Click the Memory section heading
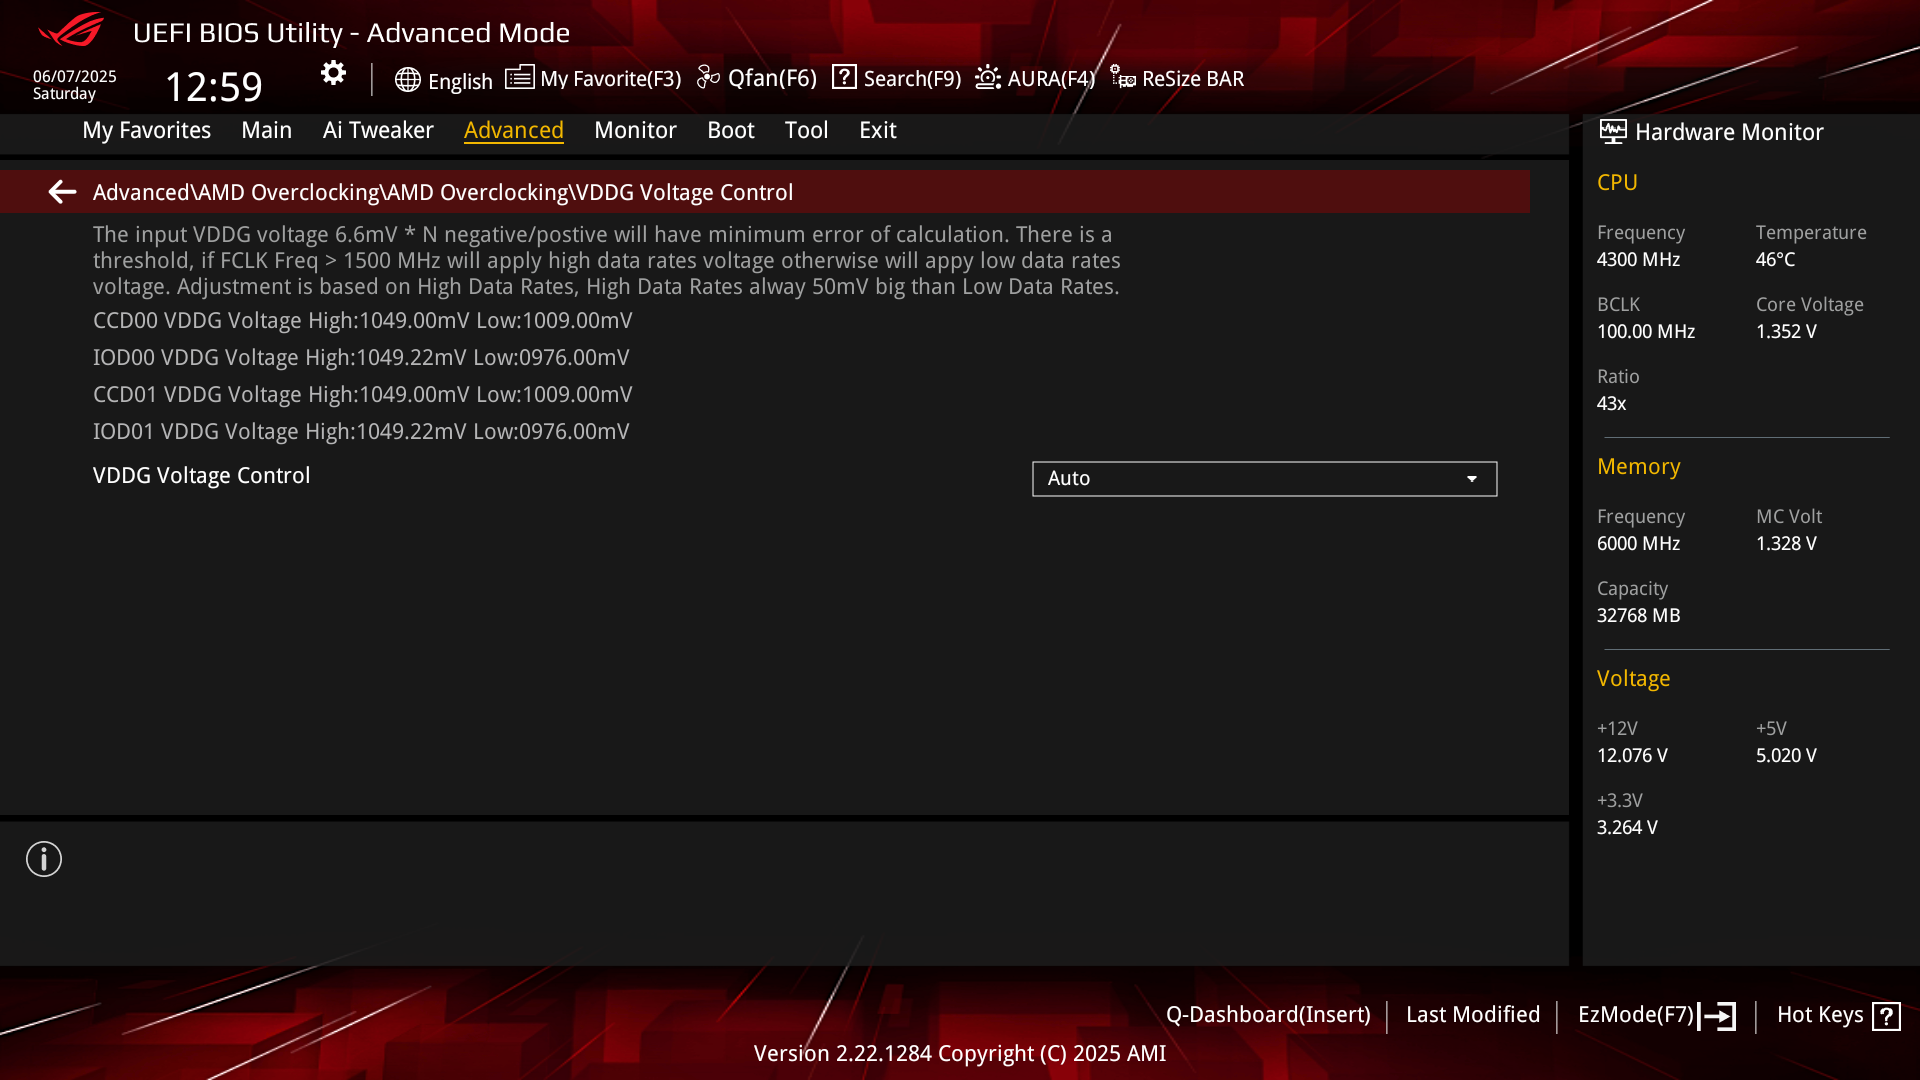 [1638, 467]
